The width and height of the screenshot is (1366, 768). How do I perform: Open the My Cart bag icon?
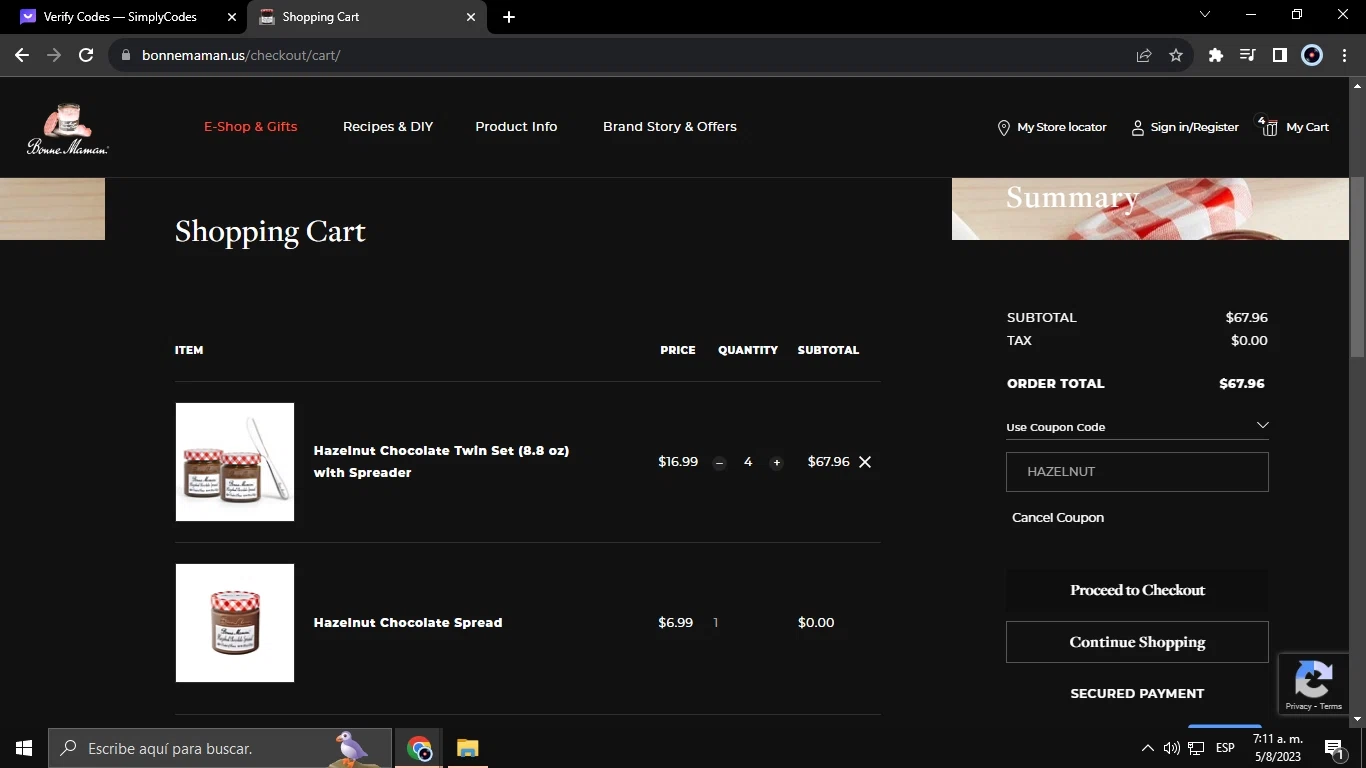(x=1269, y=127)
